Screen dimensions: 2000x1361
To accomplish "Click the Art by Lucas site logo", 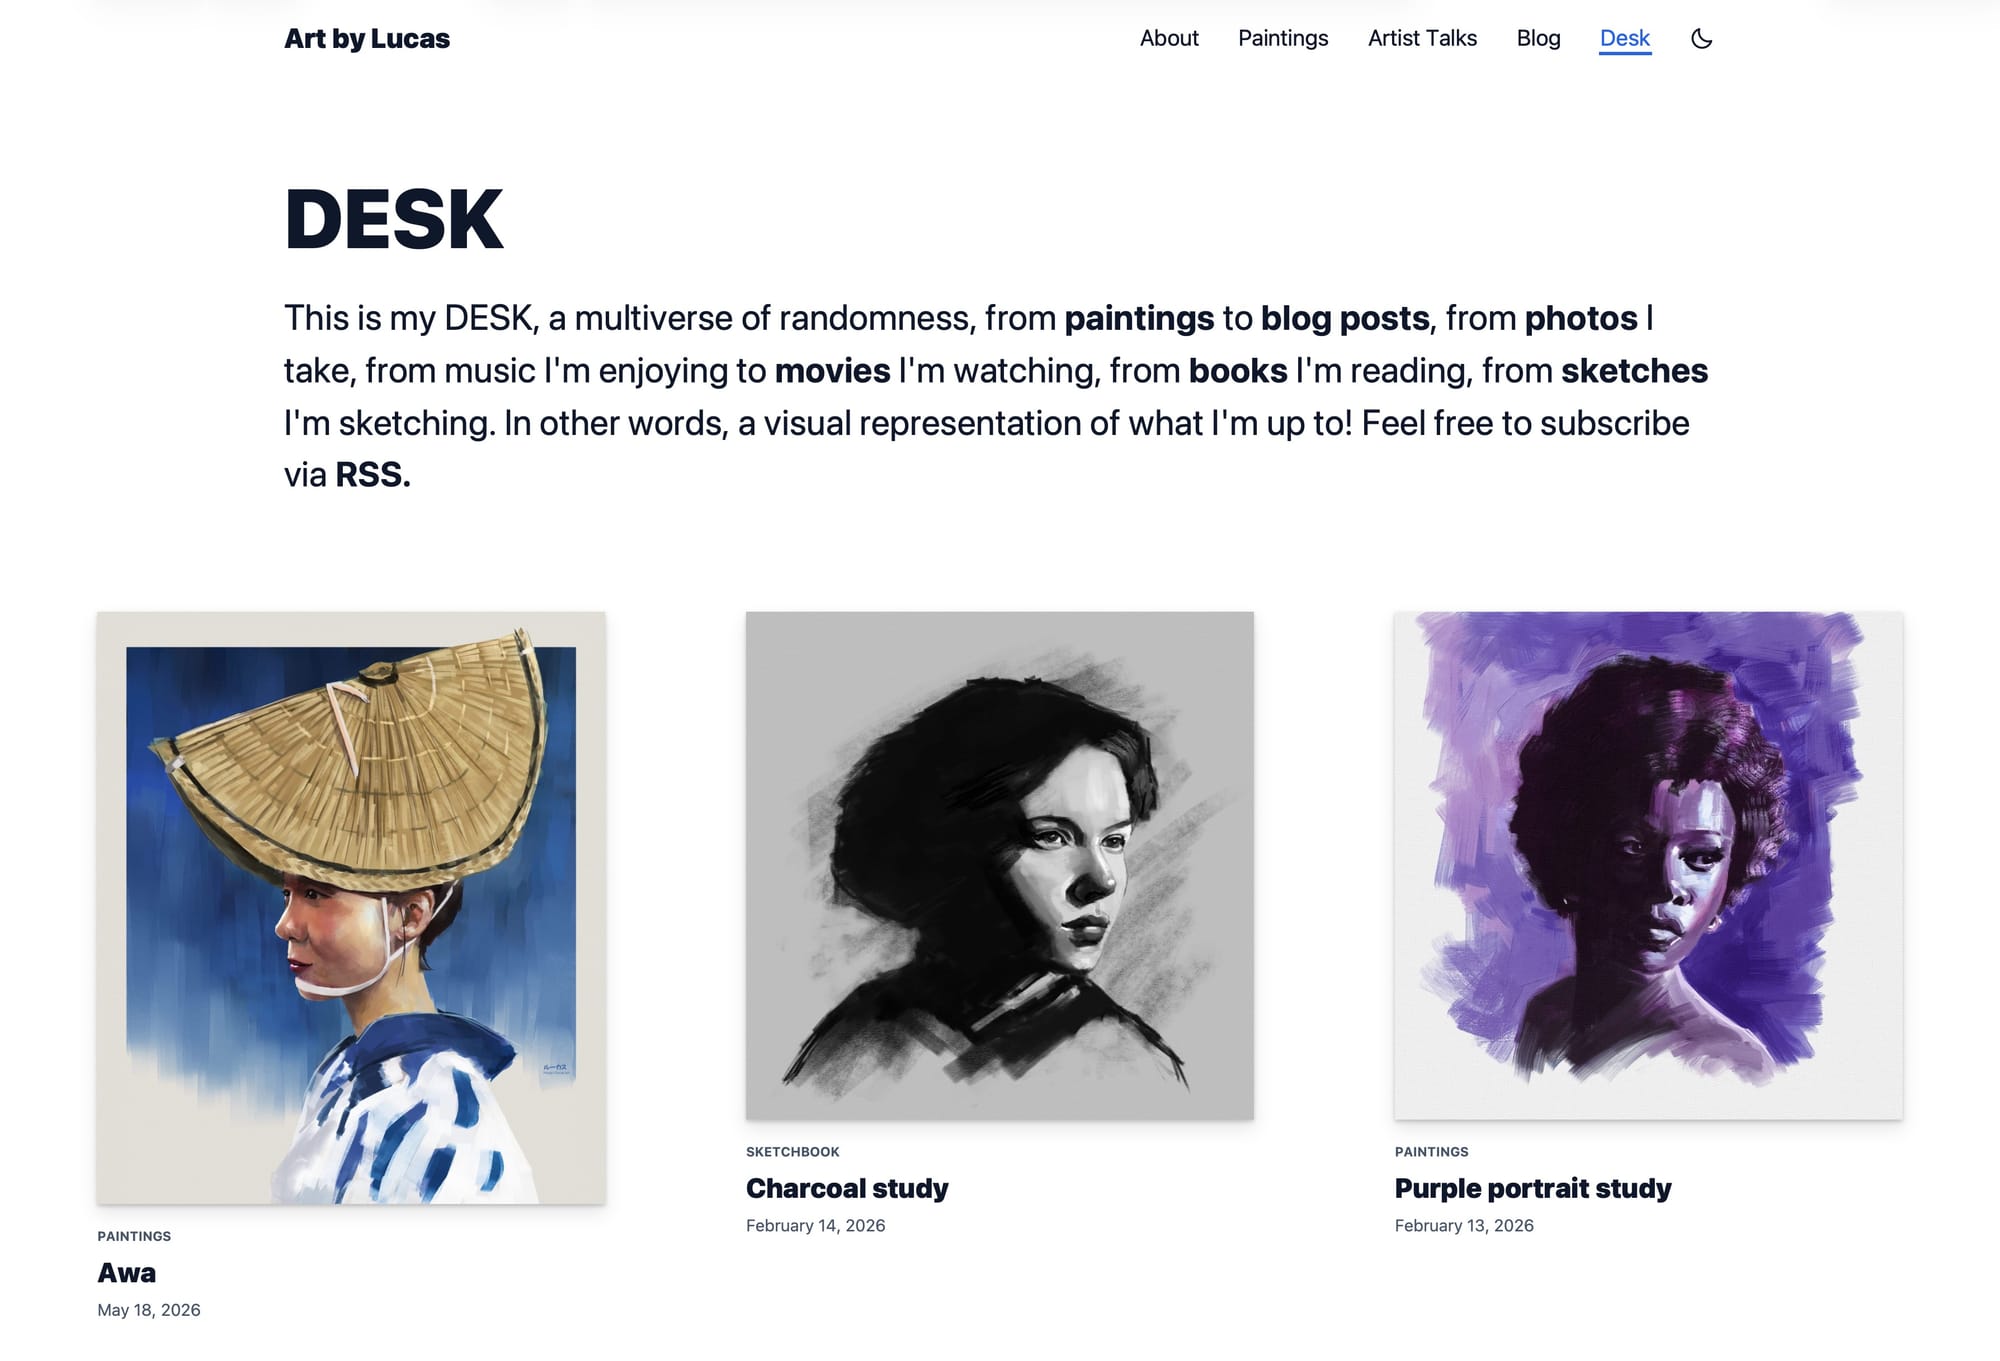I will coord(367,38).
